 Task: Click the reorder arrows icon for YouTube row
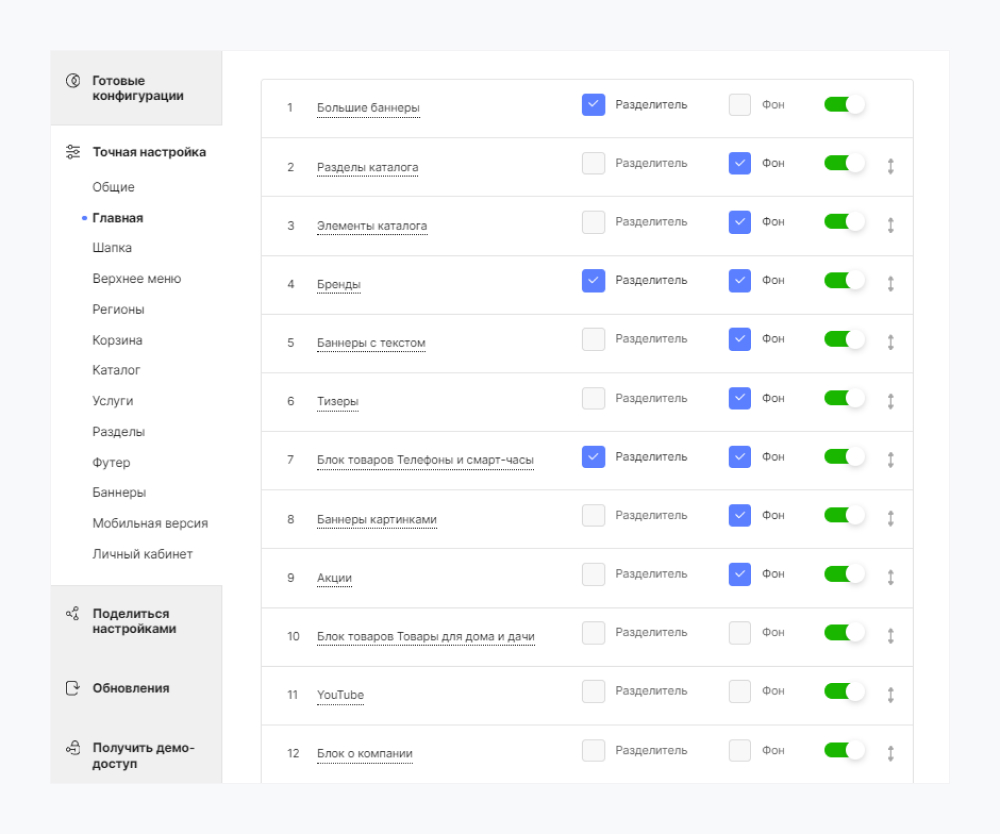(890, 694)
